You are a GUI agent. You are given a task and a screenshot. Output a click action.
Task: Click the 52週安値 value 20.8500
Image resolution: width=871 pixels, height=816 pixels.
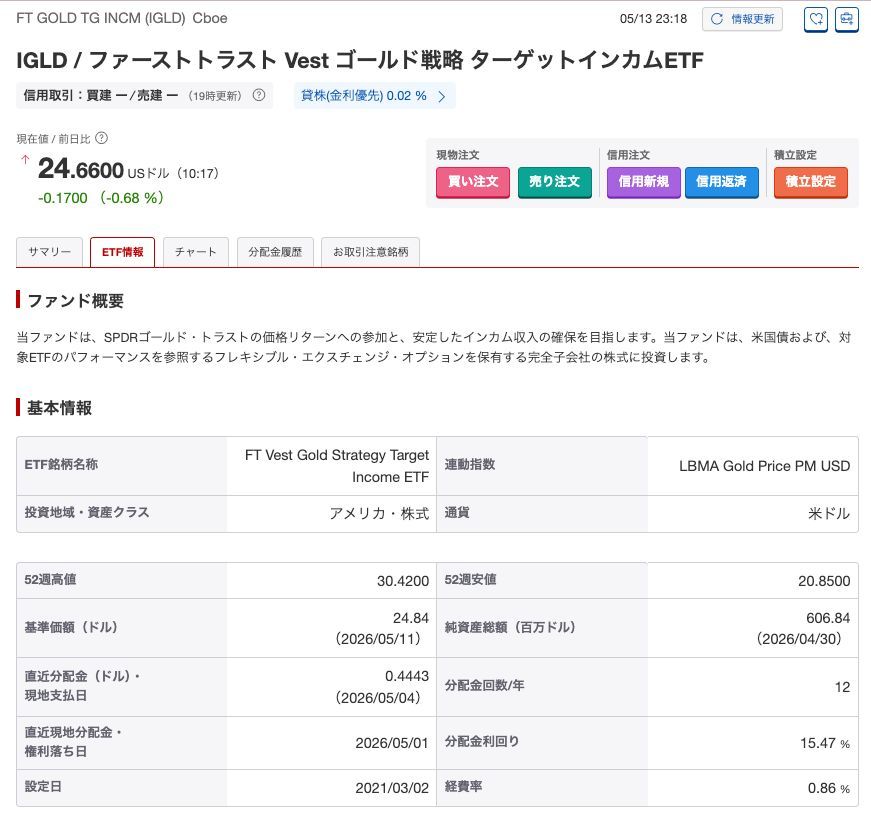[824, 581]
